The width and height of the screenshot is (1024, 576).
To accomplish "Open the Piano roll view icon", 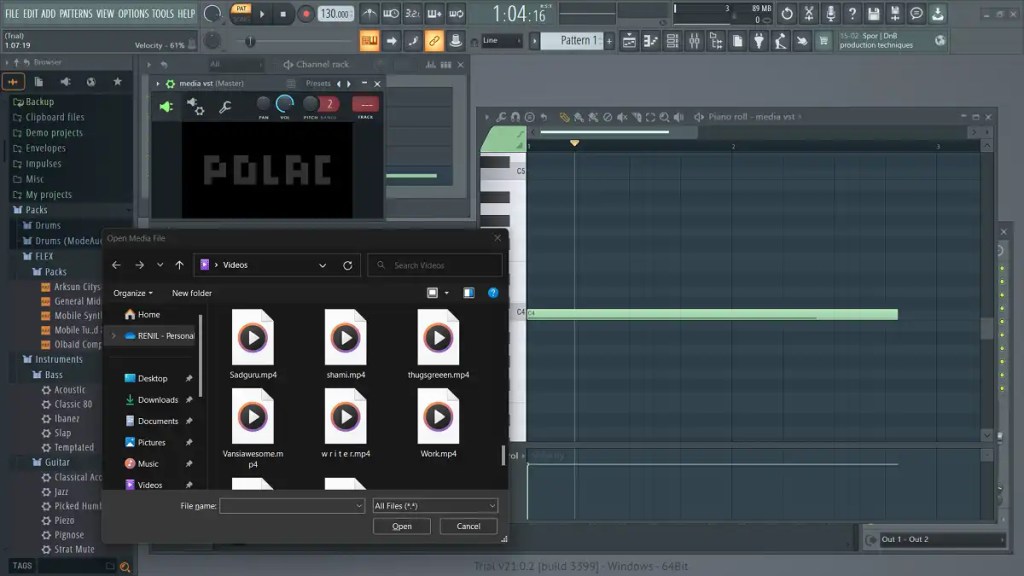I will coord(650,41).
